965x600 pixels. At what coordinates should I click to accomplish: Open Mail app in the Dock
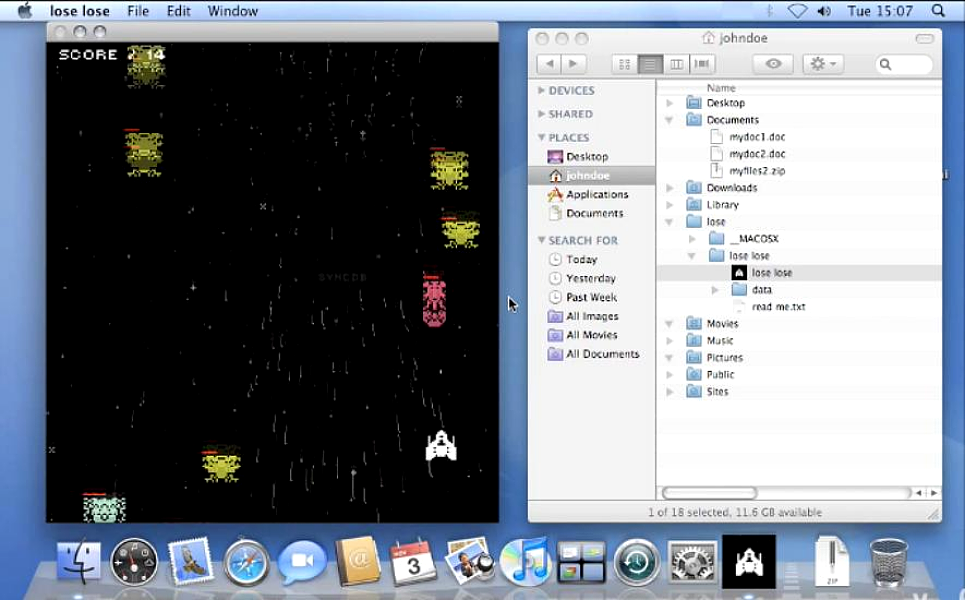coord(190,561)
